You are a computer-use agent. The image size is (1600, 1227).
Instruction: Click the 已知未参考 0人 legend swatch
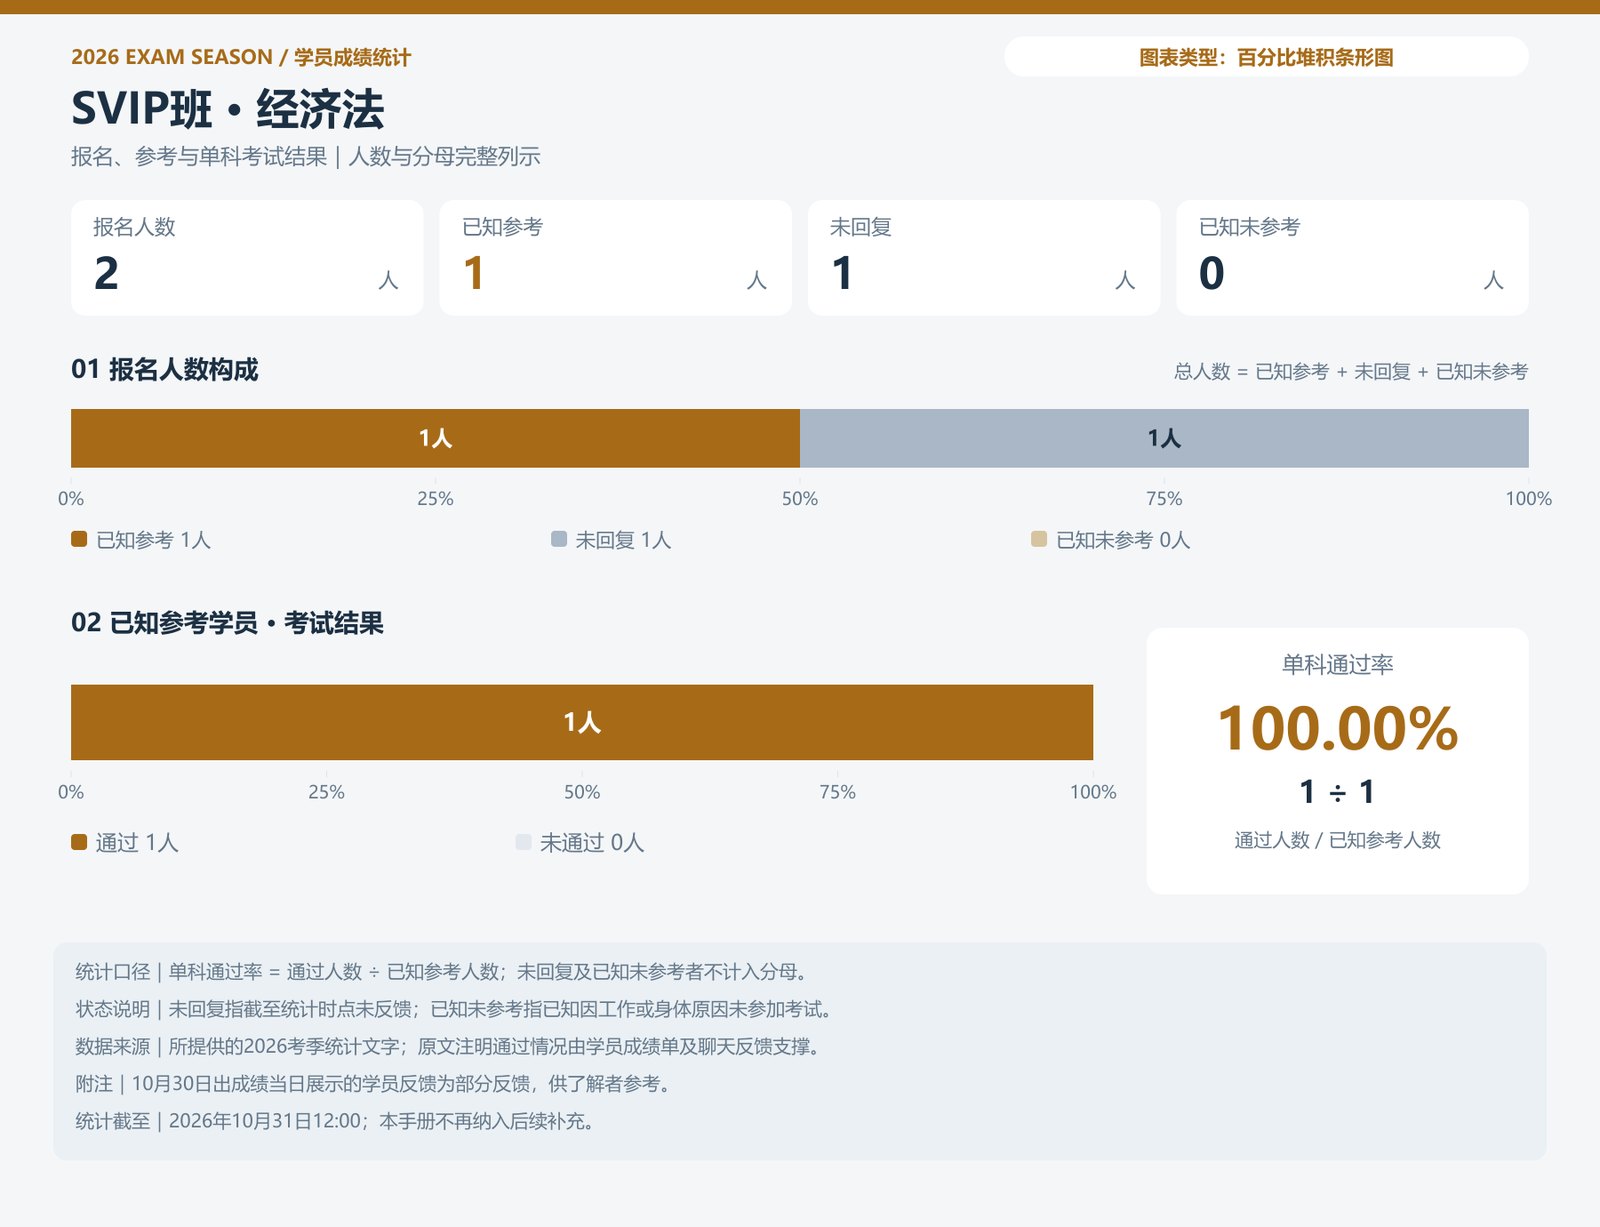1039,539
